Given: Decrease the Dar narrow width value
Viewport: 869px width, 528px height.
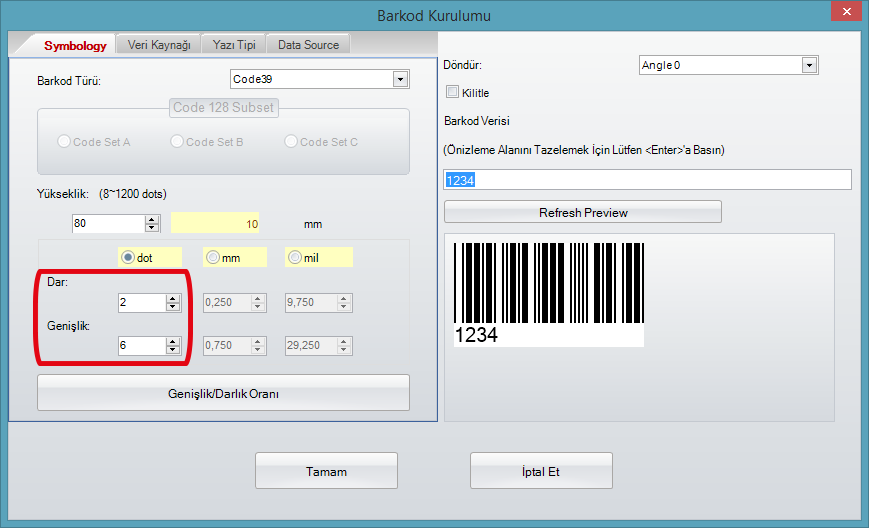Looking at the screenshot, I should (x=172, y=307).
